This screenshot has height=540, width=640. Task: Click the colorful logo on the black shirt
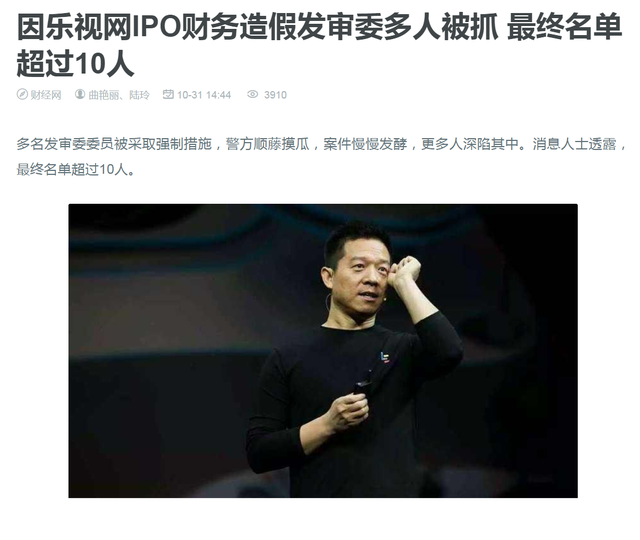coord(384,357)
